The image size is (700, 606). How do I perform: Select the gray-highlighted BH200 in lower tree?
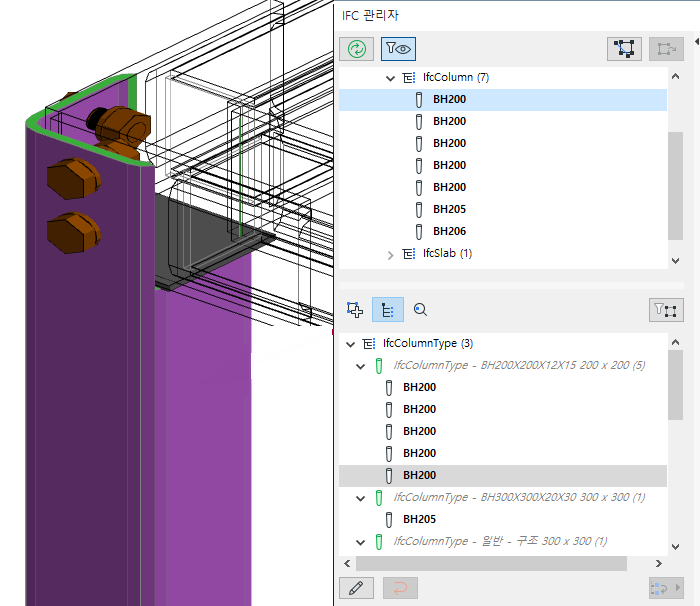pos(503,475)
